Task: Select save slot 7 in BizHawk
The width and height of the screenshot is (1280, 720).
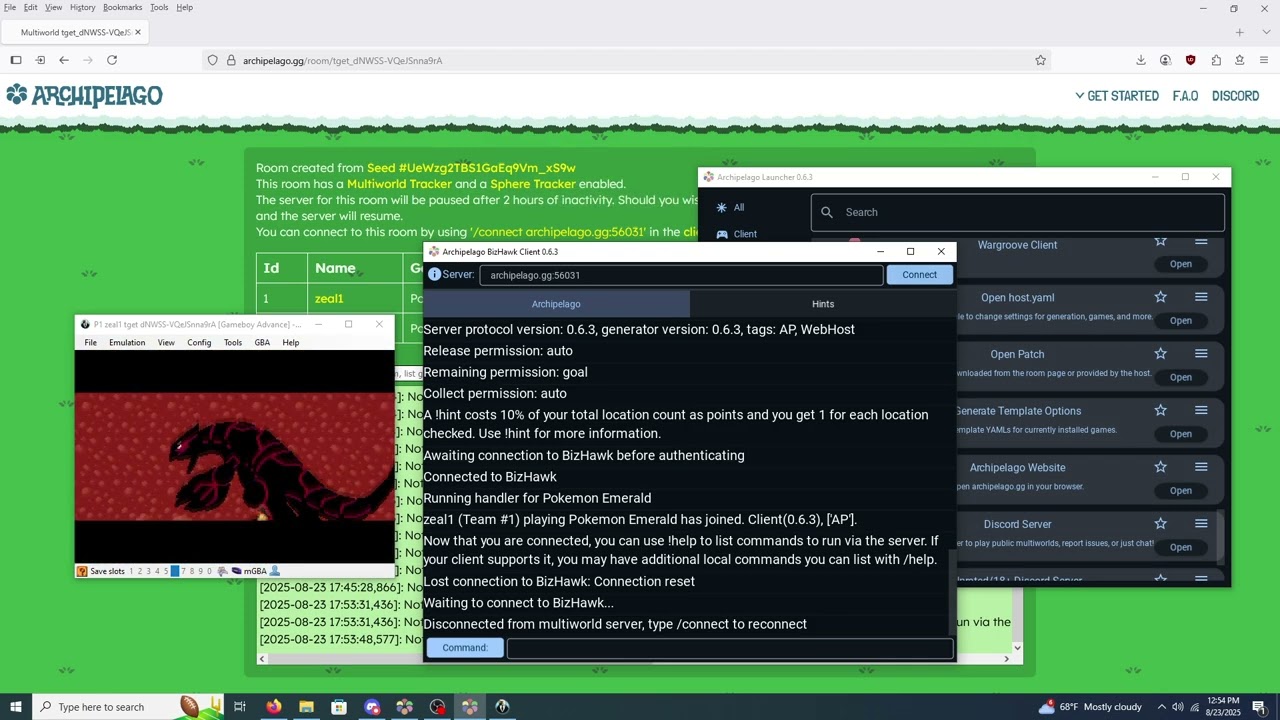Action: pos(183,571)
